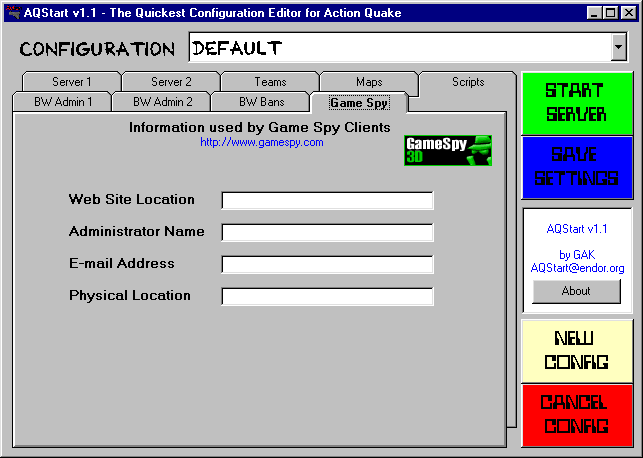Viewport: 643px width, 458px height.
Task: Click the AQStart title bar icon
Action: coord(13,12)
